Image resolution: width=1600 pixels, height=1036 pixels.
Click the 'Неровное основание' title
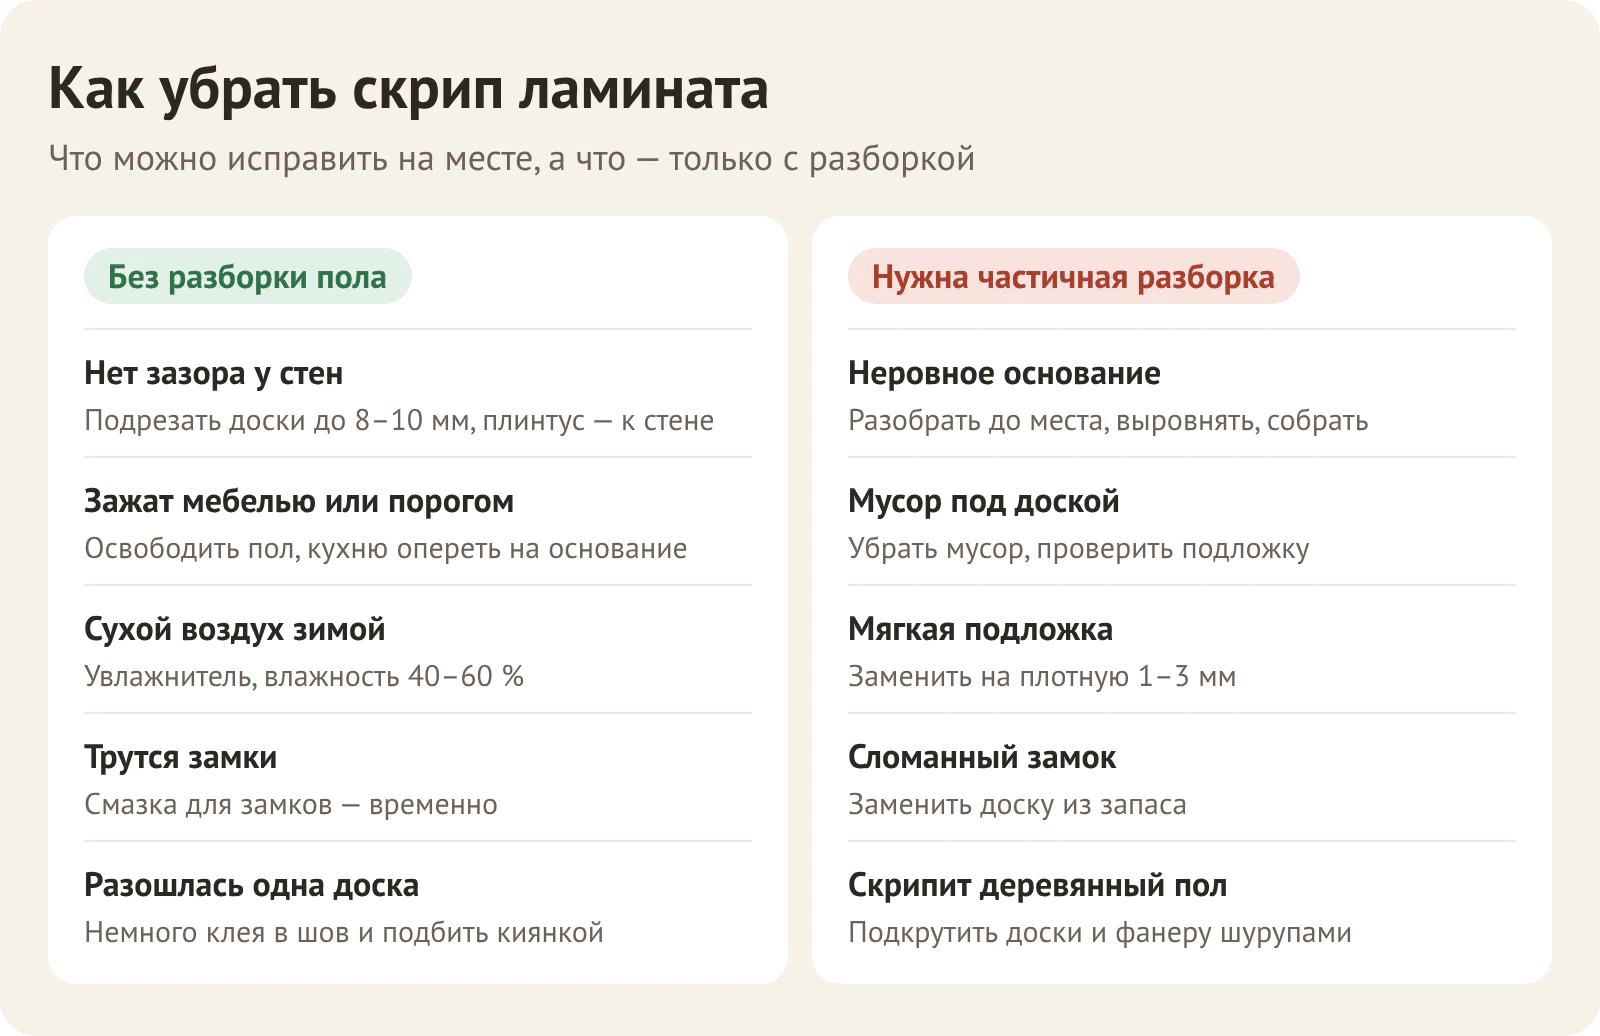(1004, 373)
